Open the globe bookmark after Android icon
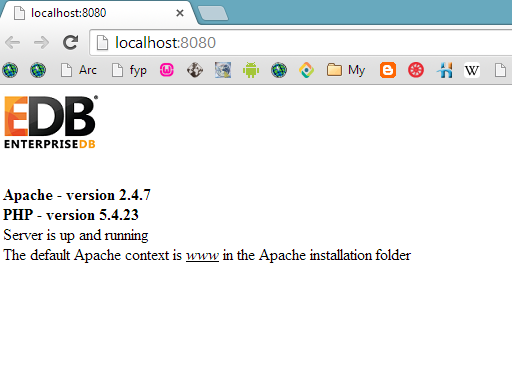The height and width of the screenshot is (376, 512). click(x=279, y=70)
